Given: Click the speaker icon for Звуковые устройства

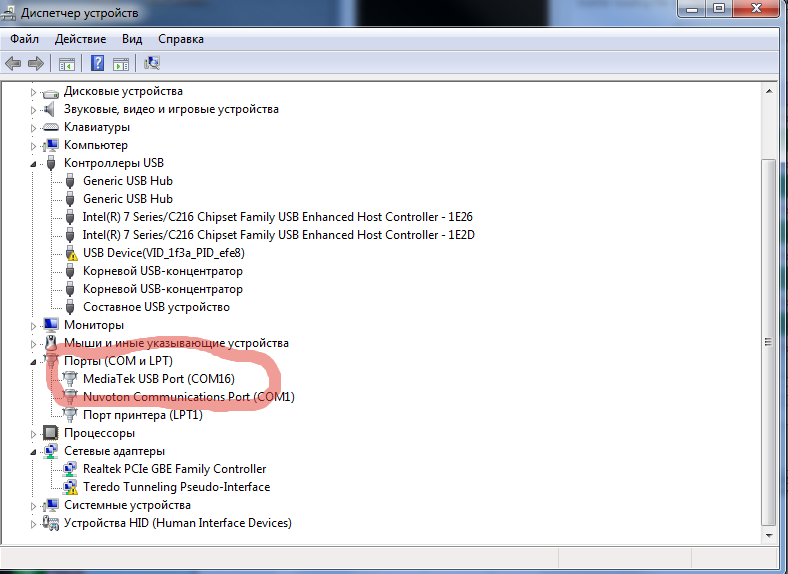Looking at the screenshot, I should coord(49,109).
